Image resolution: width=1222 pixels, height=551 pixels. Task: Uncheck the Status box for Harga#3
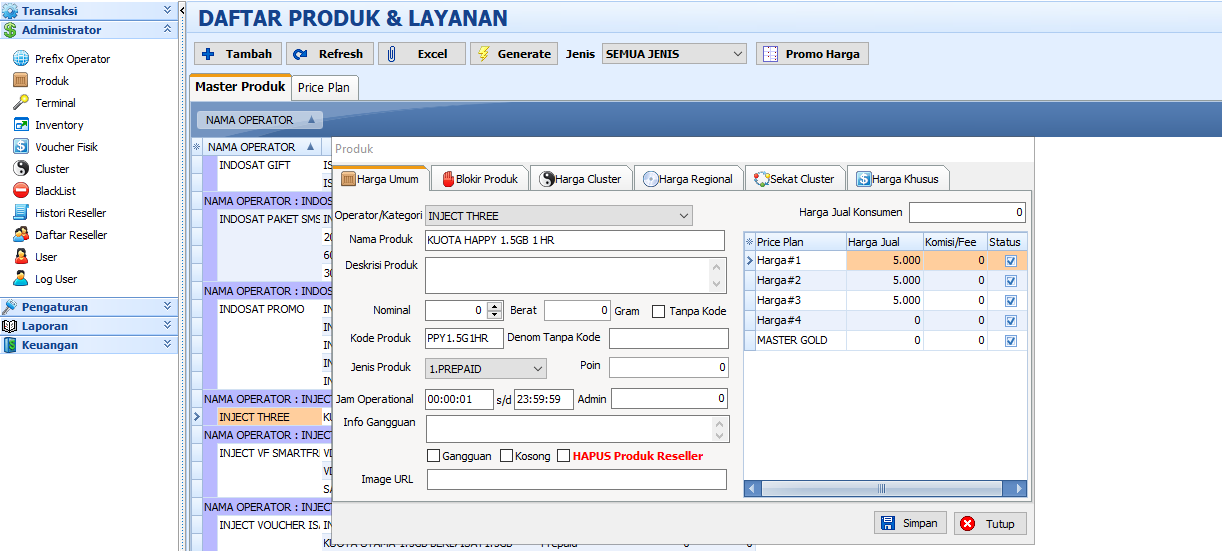pyautogui.click(x=1010, y=300)
